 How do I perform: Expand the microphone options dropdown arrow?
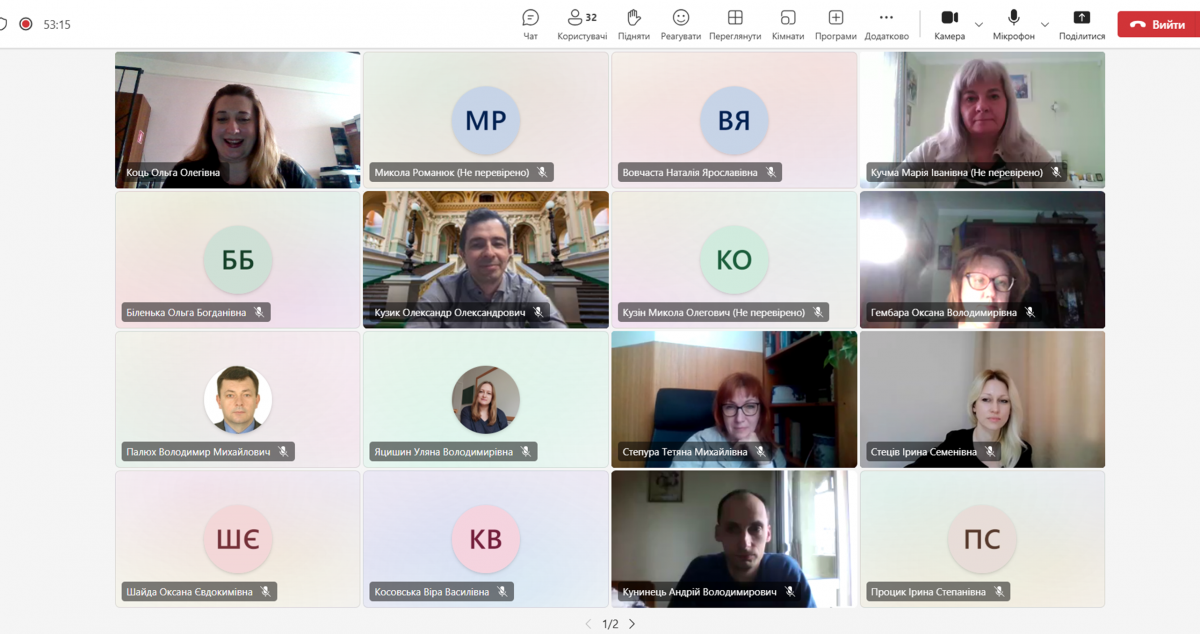tap(1045, 24)
